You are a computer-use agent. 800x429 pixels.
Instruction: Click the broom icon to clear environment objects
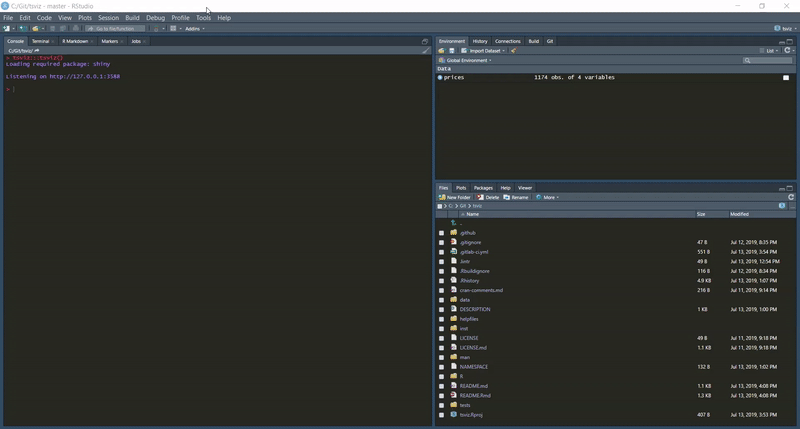click(514, 50)
